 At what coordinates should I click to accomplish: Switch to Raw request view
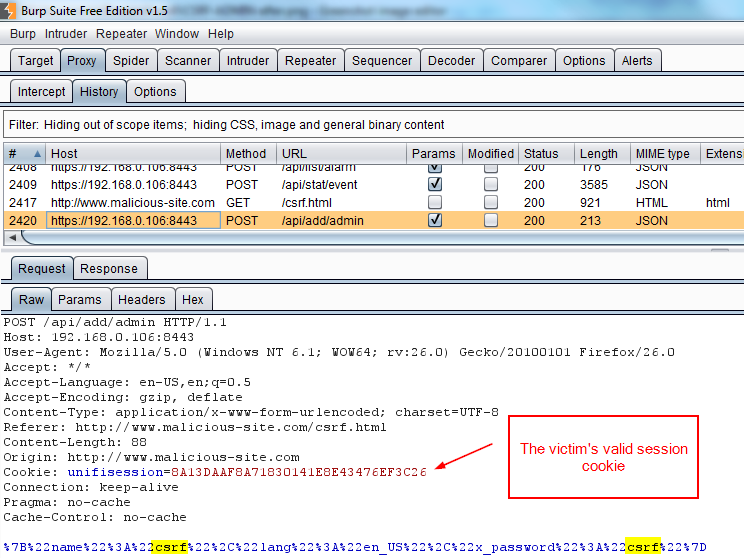[31, 300]
